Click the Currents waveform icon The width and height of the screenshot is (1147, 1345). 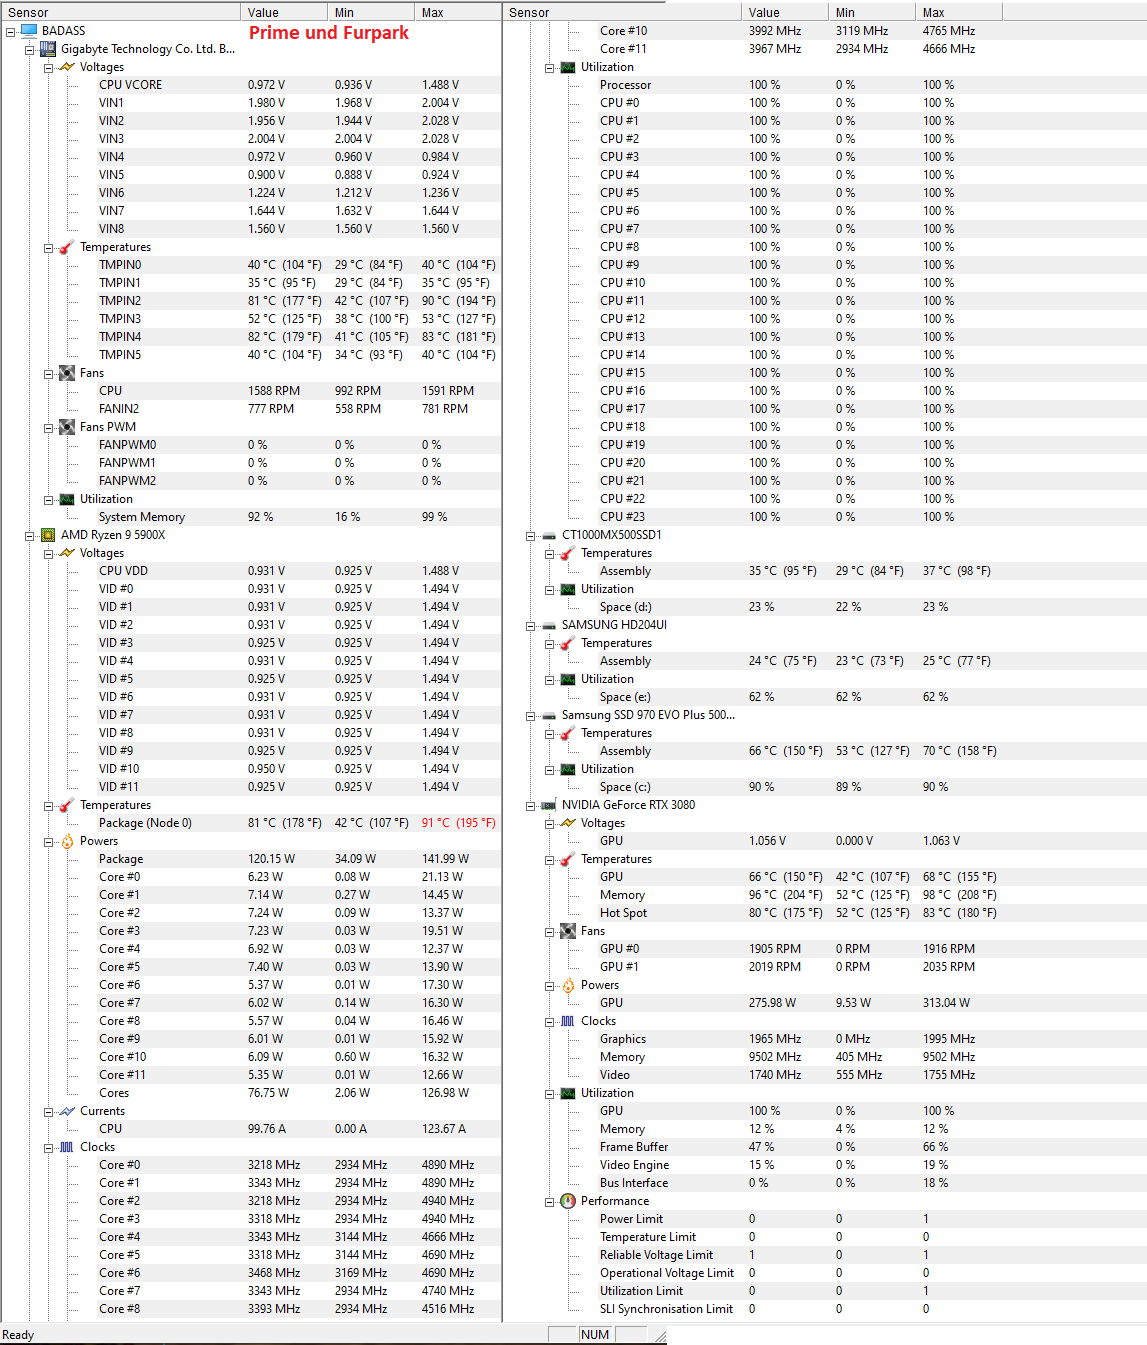coord(67,1111)
